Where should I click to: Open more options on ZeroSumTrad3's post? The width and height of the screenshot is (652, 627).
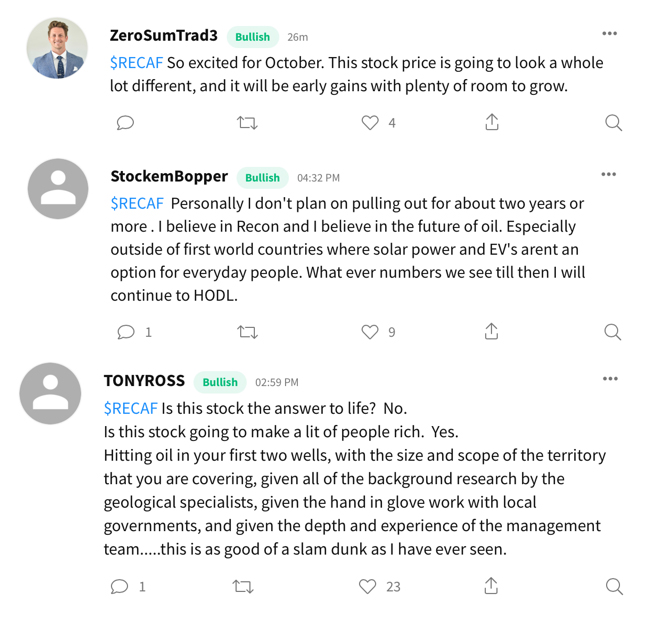tap(609, 34)
